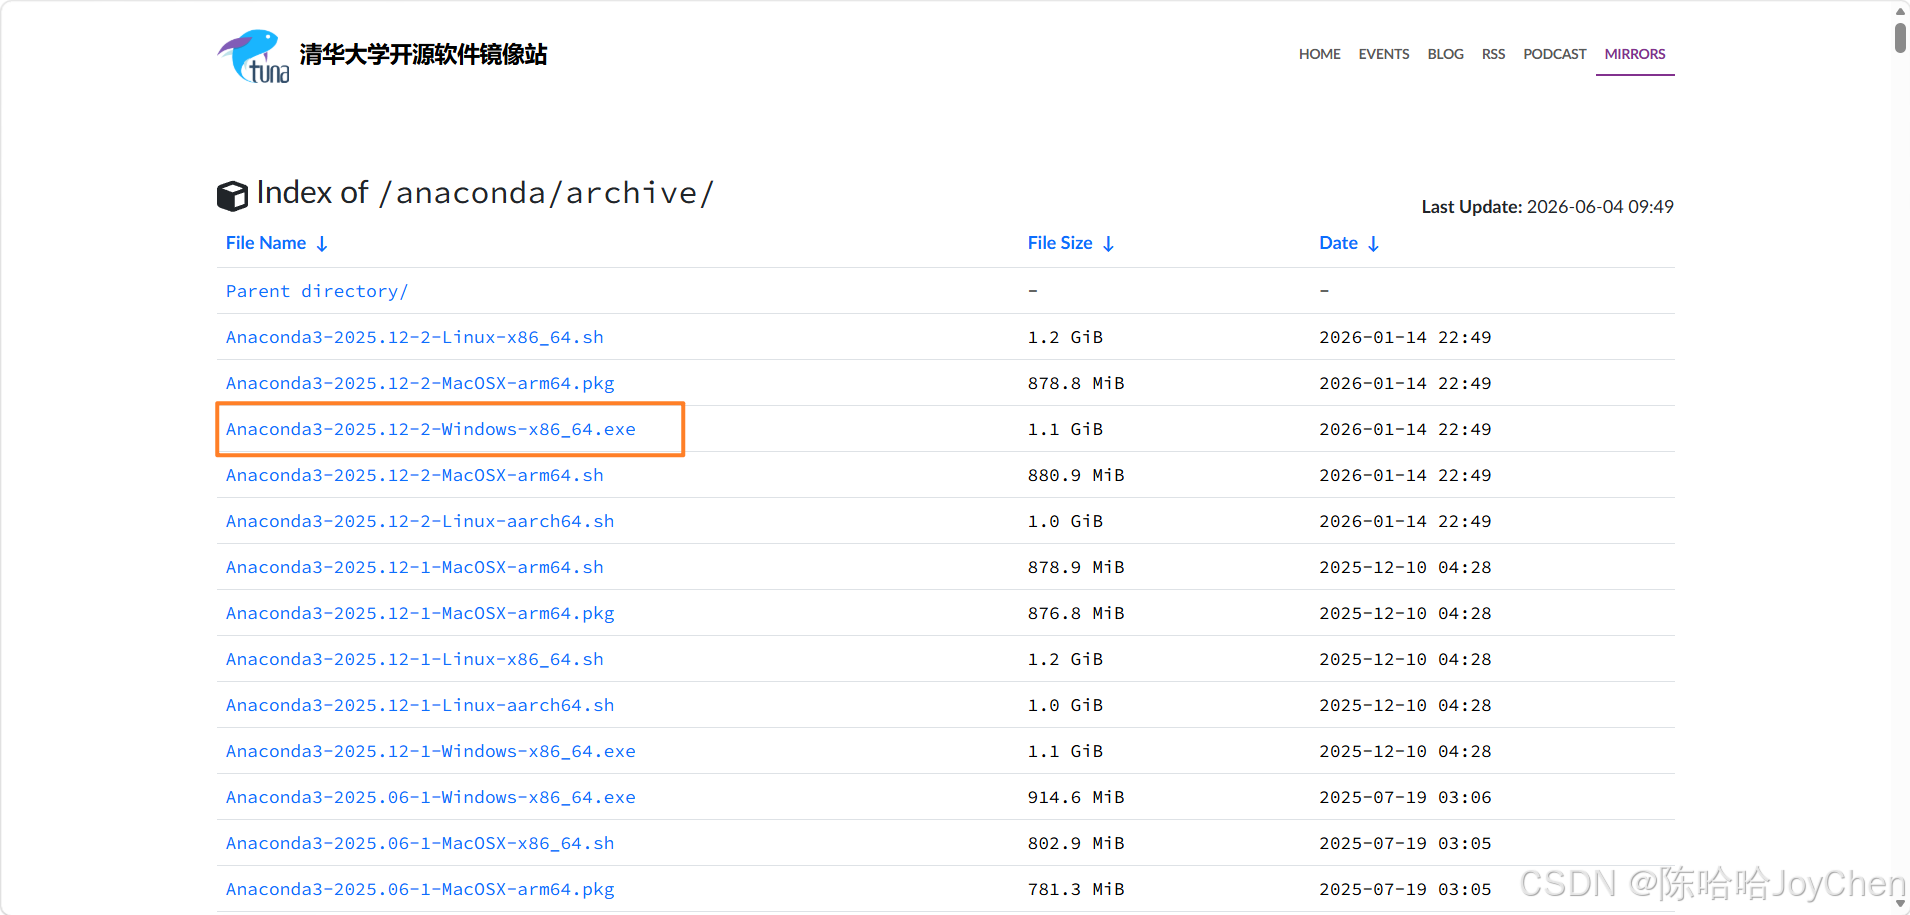
Task: Click the File Name sort arrow
Action: click(x=322, y=244)
